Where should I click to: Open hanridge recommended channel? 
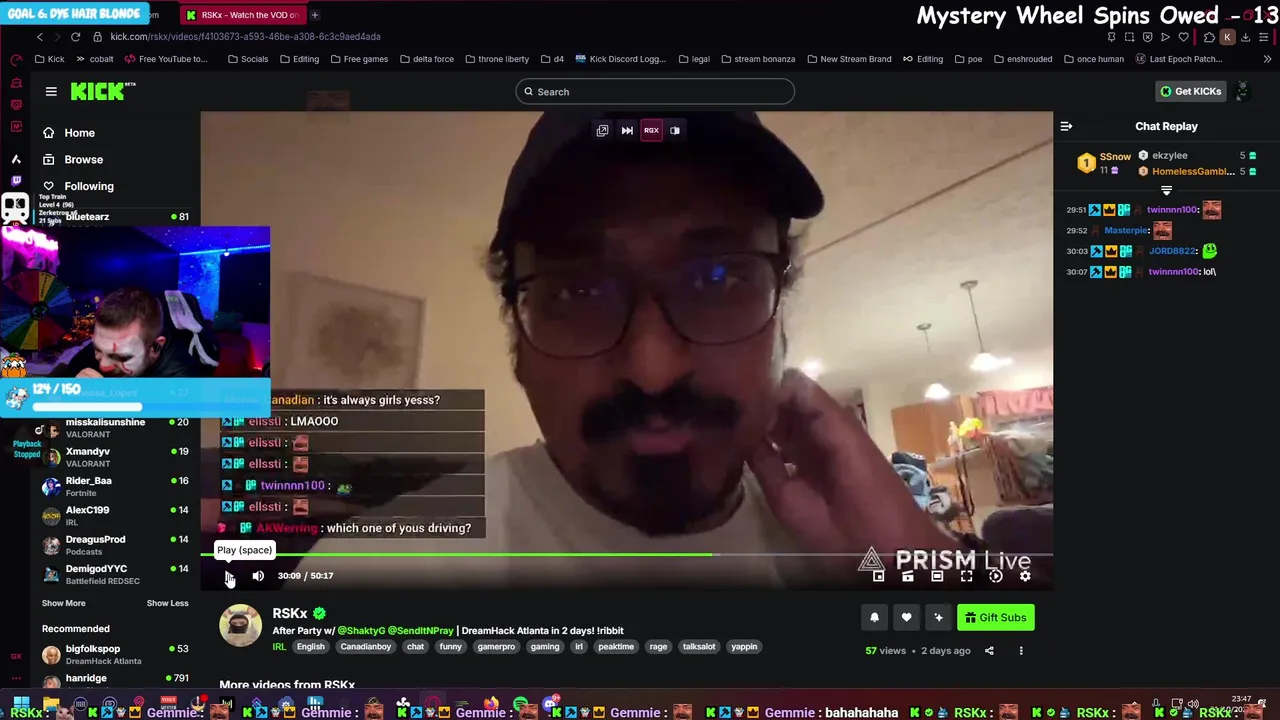pos(115,683)
